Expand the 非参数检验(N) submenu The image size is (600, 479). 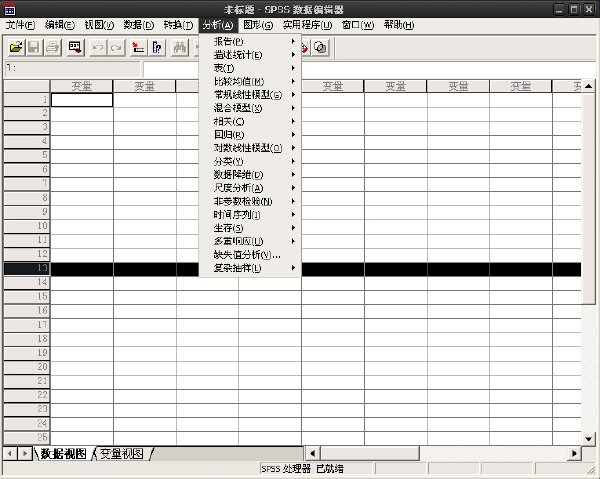click(x=250, y=201)
